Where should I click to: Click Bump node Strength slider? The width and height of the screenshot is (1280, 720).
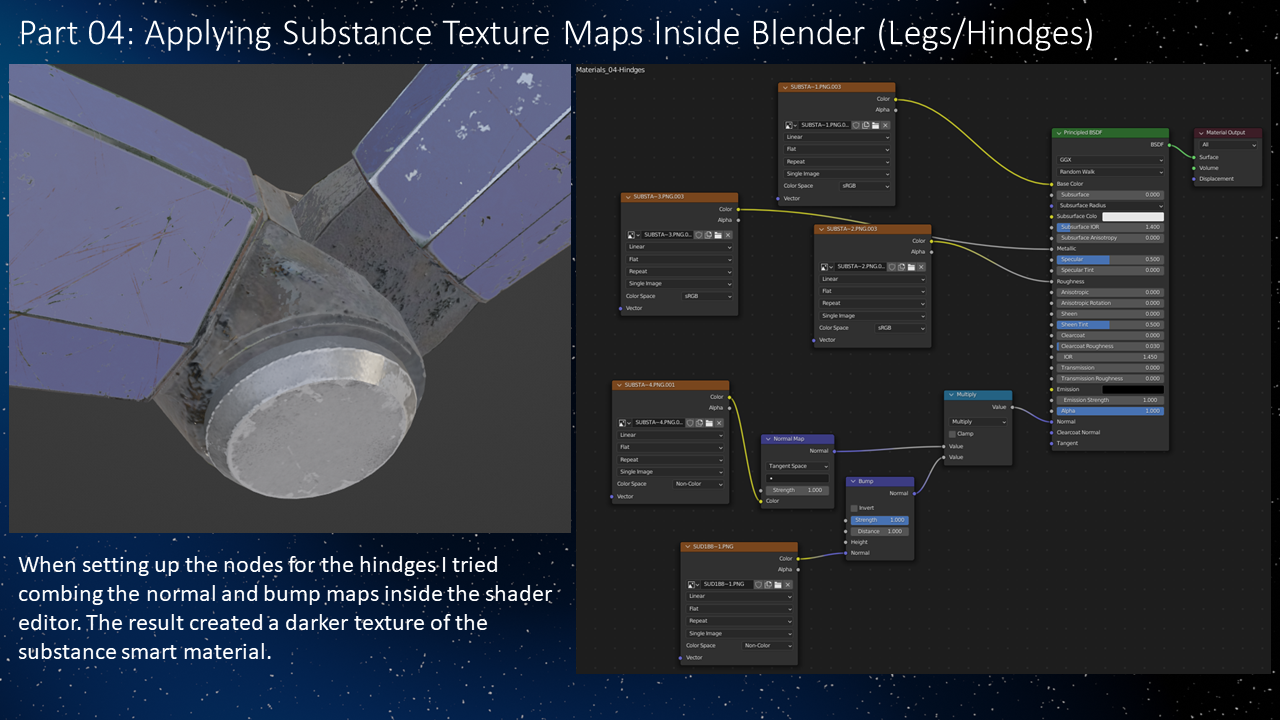[880, 520]
